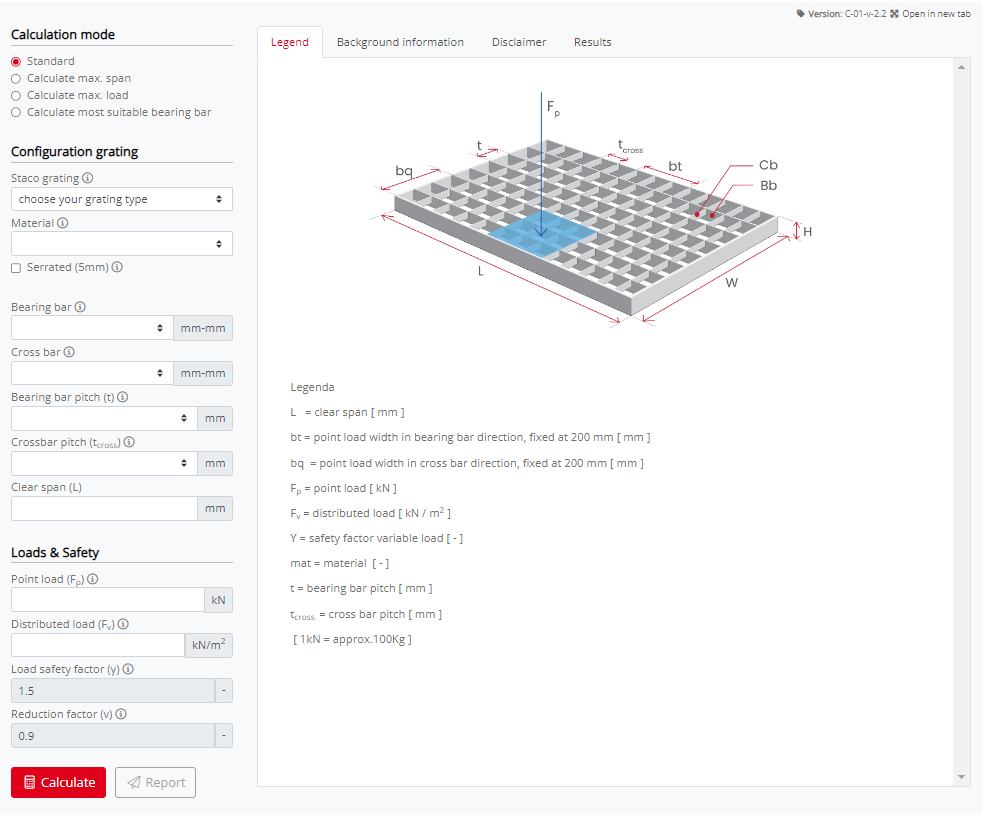Viewport: 983px width, 815px height.
Task: Select the Standard calculation mode
Action: coord(15,61)
